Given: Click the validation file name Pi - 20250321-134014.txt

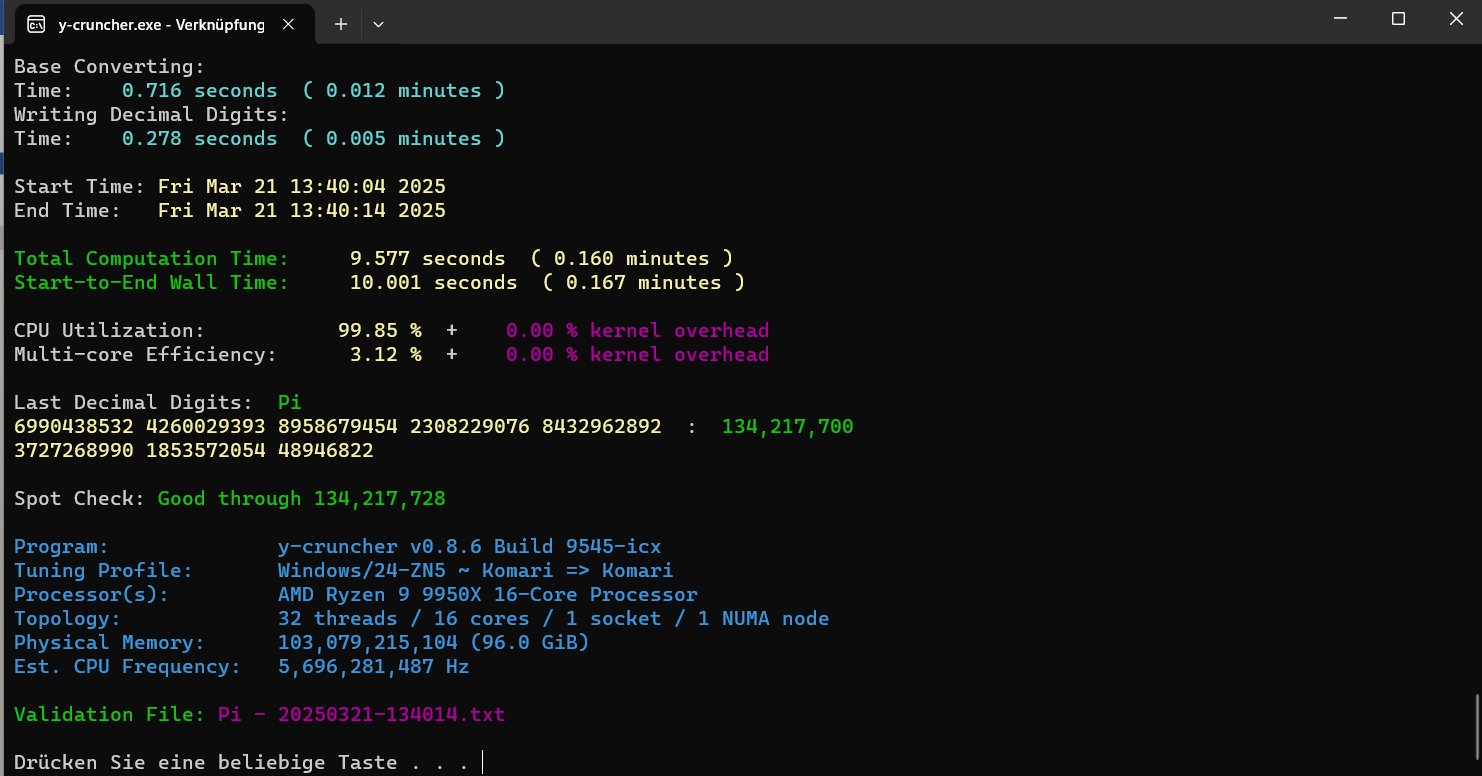Looking at the screenshot, I should tap(361, 714).
